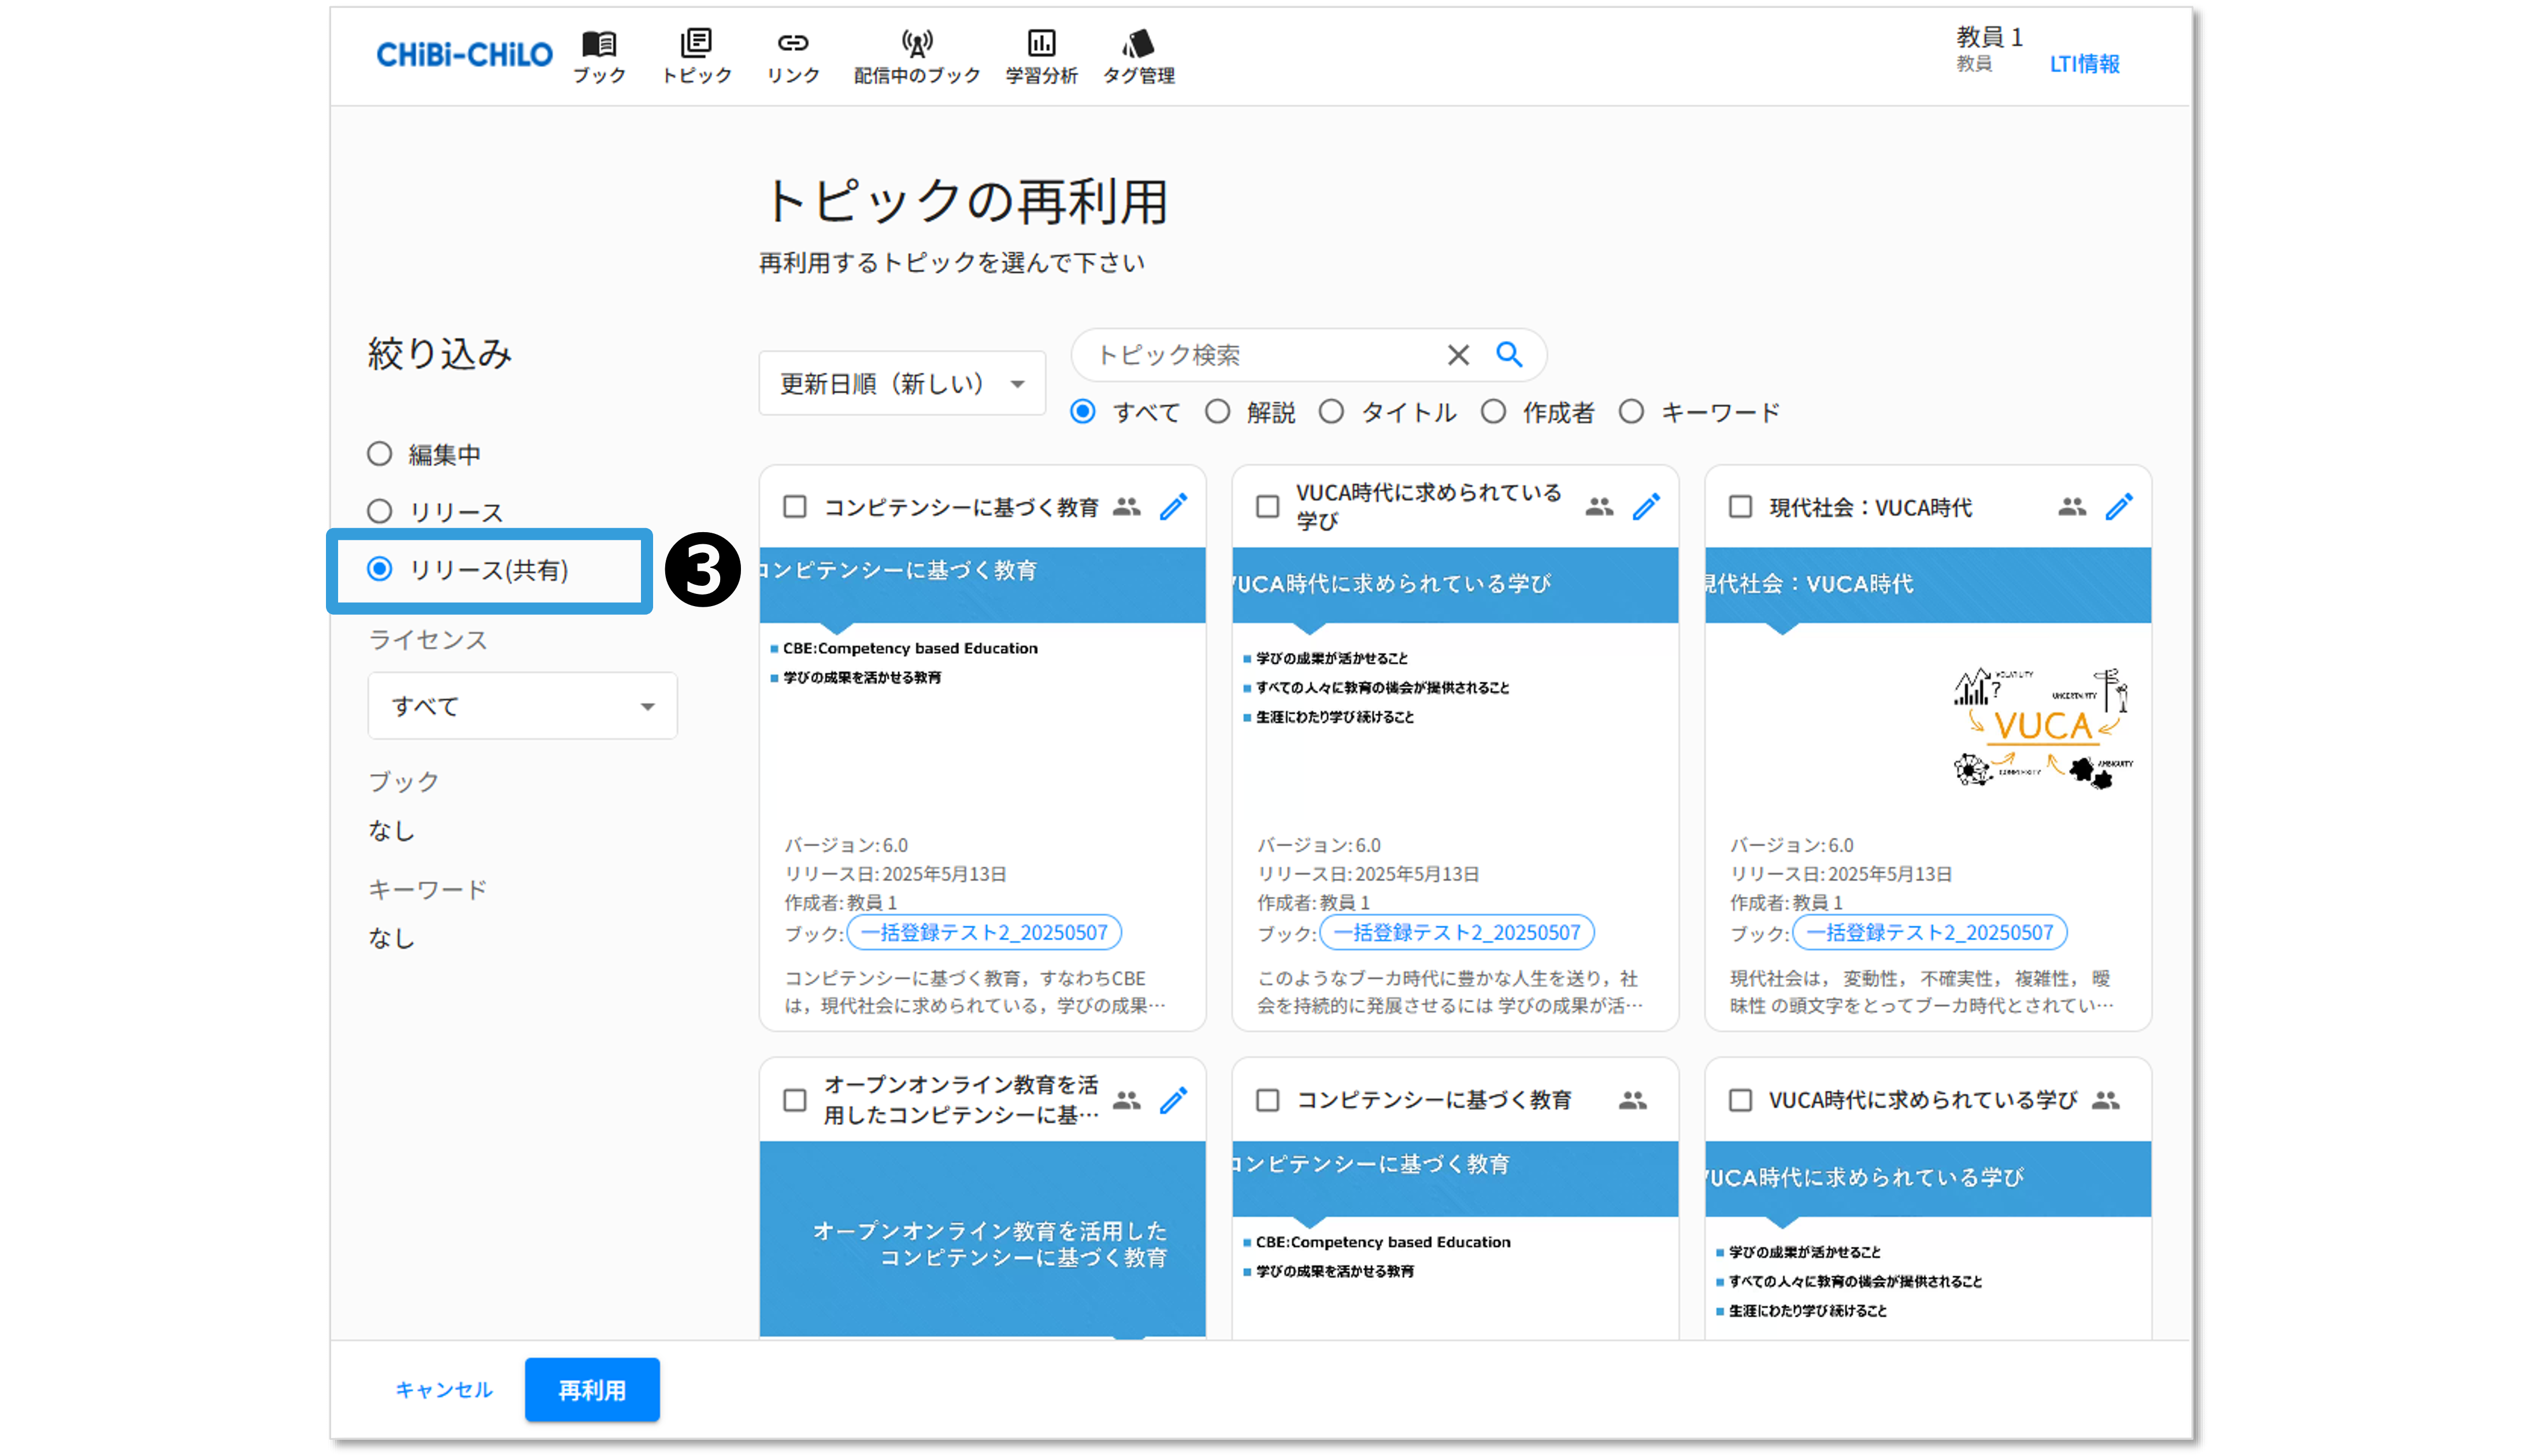Click pencil edit icon on 現代社会:VUCA時代 card

point(2119,507)
